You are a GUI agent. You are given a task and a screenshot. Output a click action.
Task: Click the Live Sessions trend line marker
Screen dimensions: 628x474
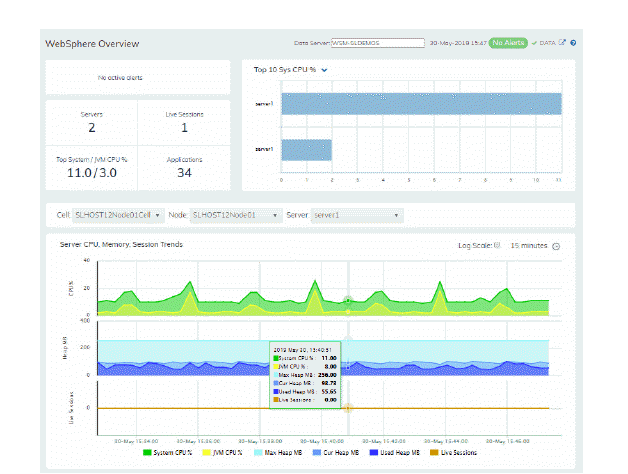[348, 408]
